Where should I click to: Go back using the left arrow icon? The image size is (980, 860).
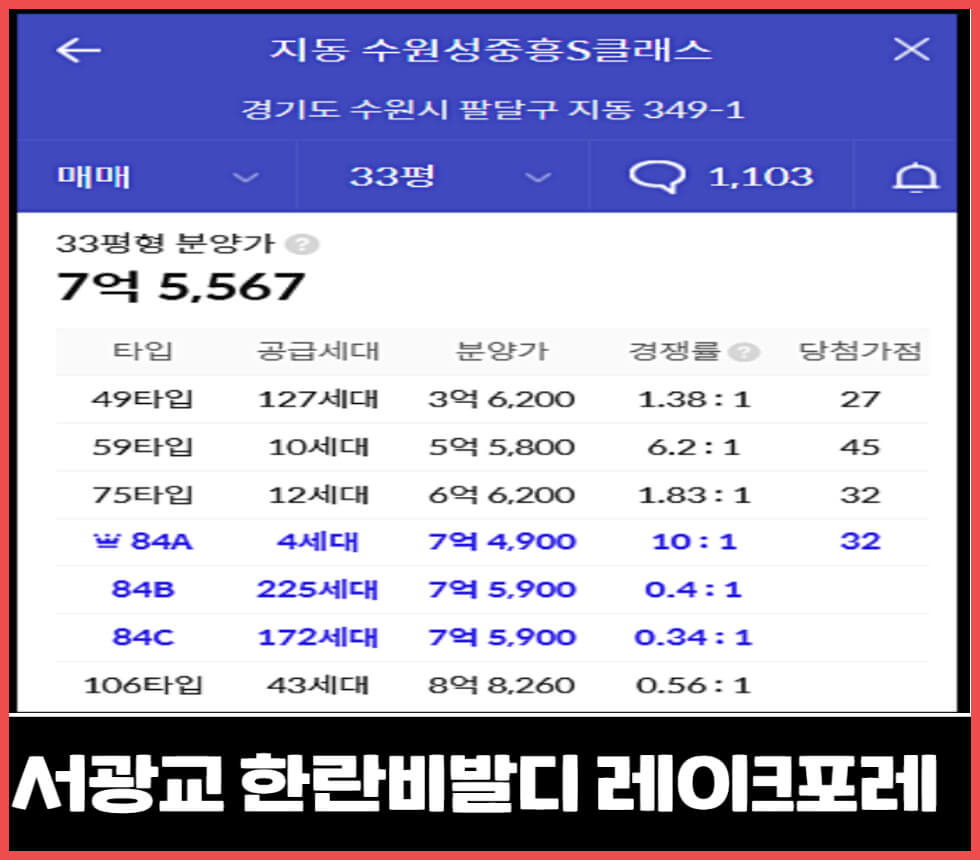(x=78, y=50)
